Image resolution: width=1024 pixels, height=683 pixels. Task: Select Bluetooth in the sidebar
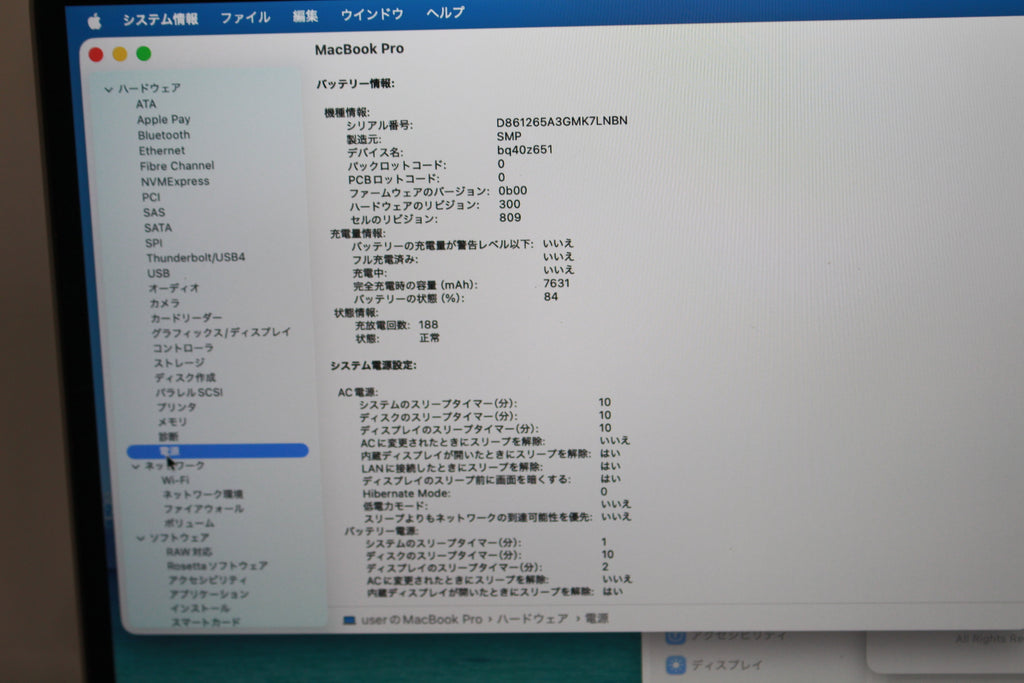pos(163,135)
